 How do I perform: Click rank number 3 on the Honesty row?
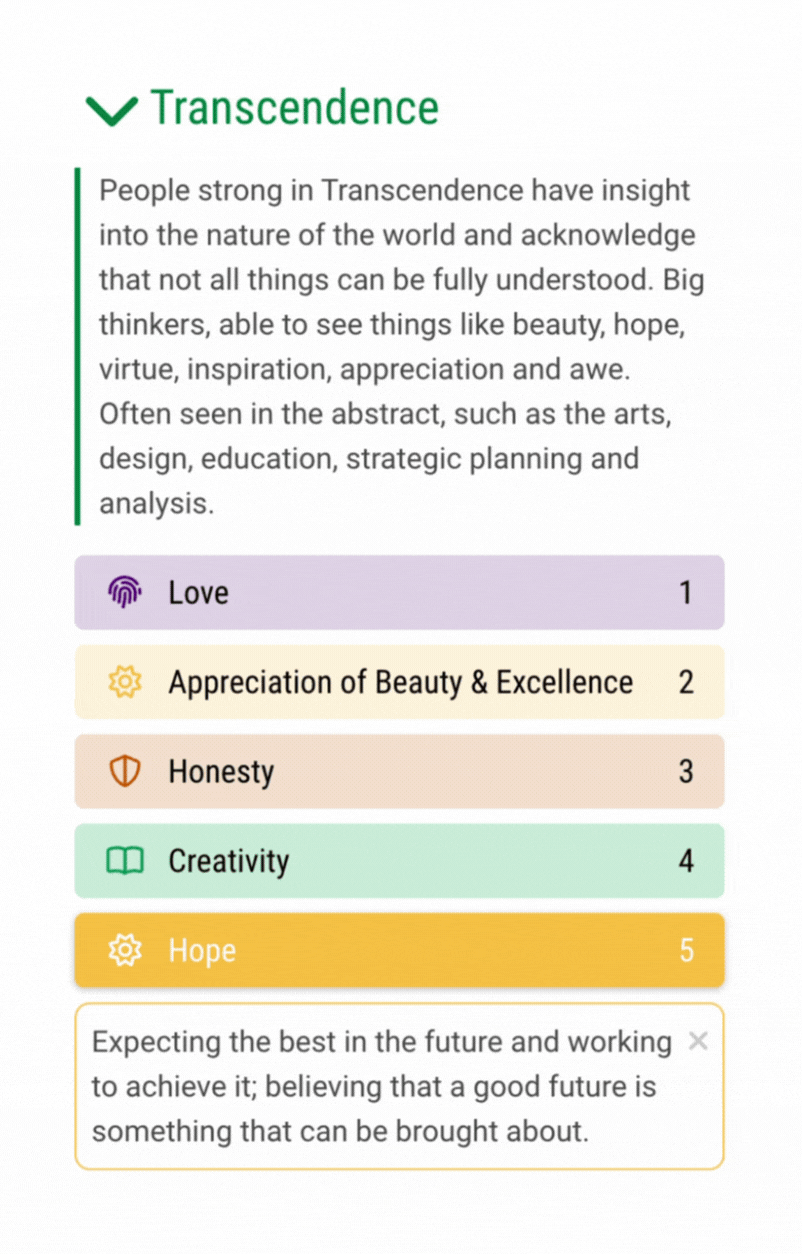point(685,771)
